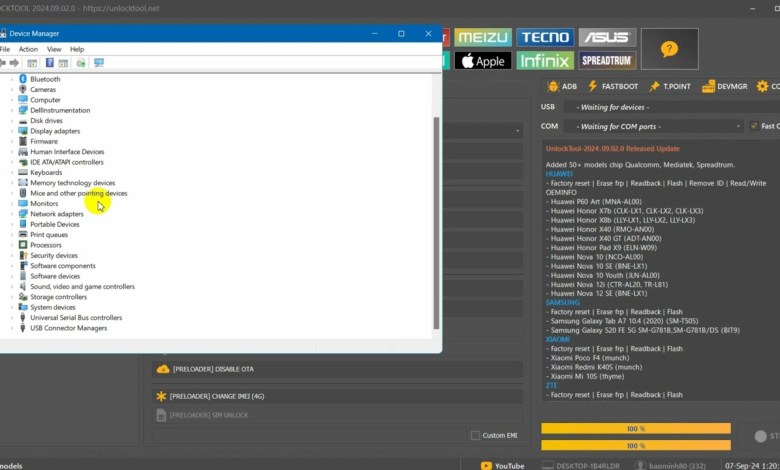The image size is (780, 470).
Task: Click [PRELOADER] DISABLE OTA button
Action: [212, 369]
